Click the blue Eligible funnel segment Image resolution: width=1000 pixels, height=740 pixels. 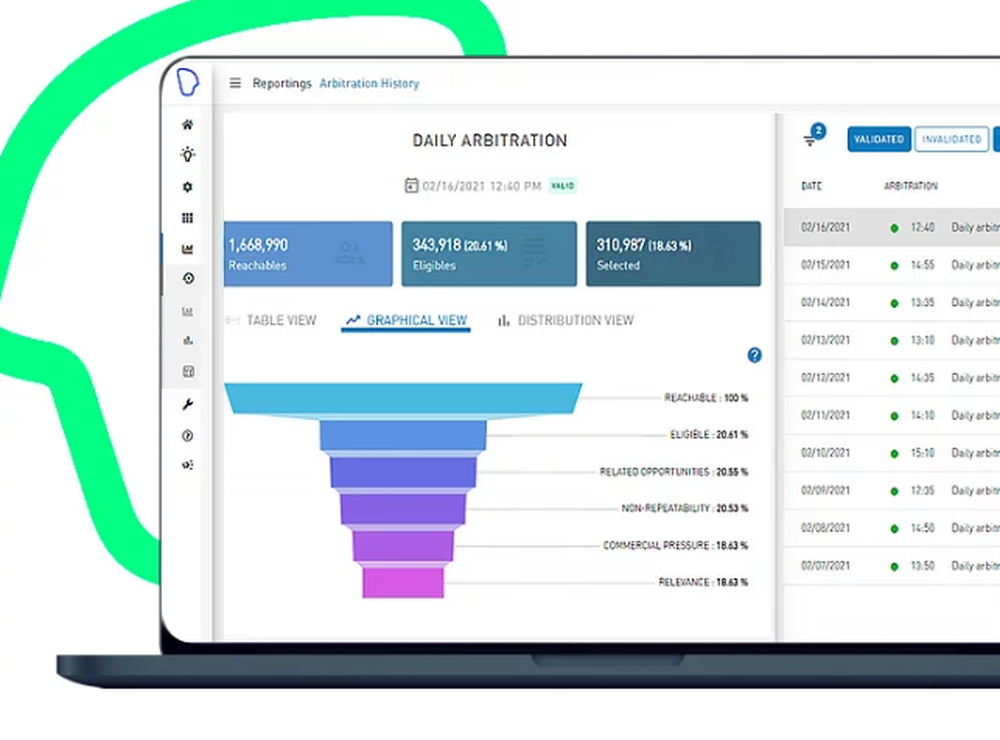(x=403, y=436)
